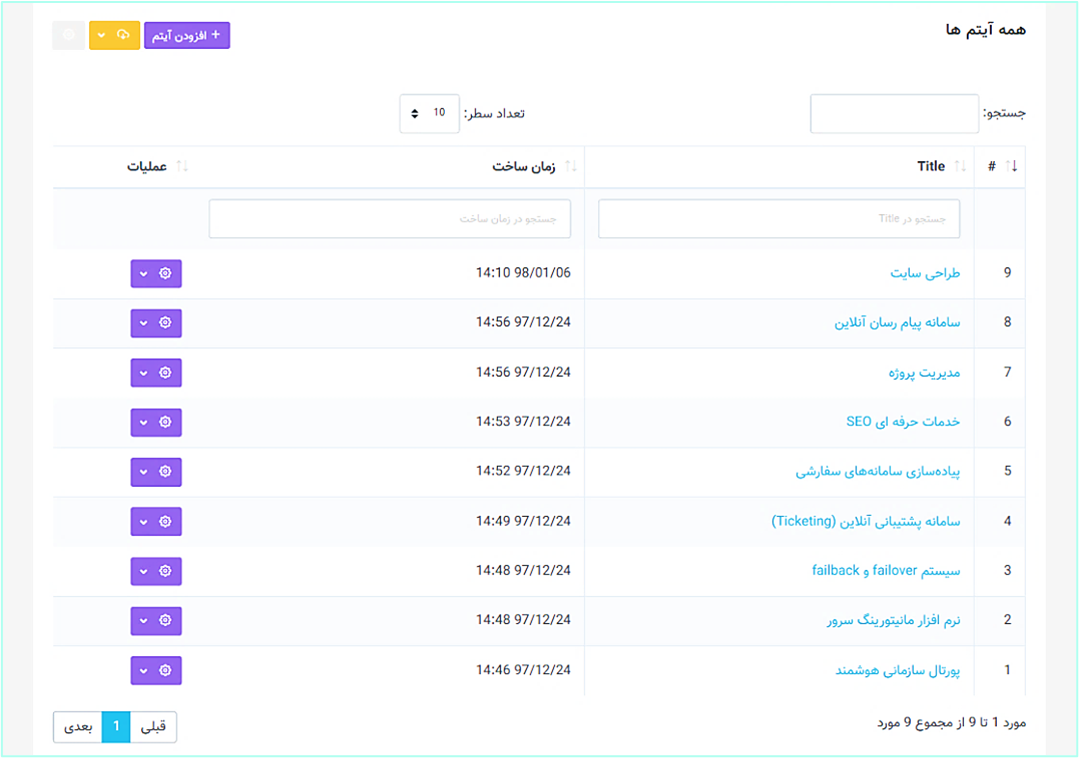Click the greyed-out gear button at top
Image resolution: width=1079 pixels, height=758 pixels.
click(x=68, y=35)
